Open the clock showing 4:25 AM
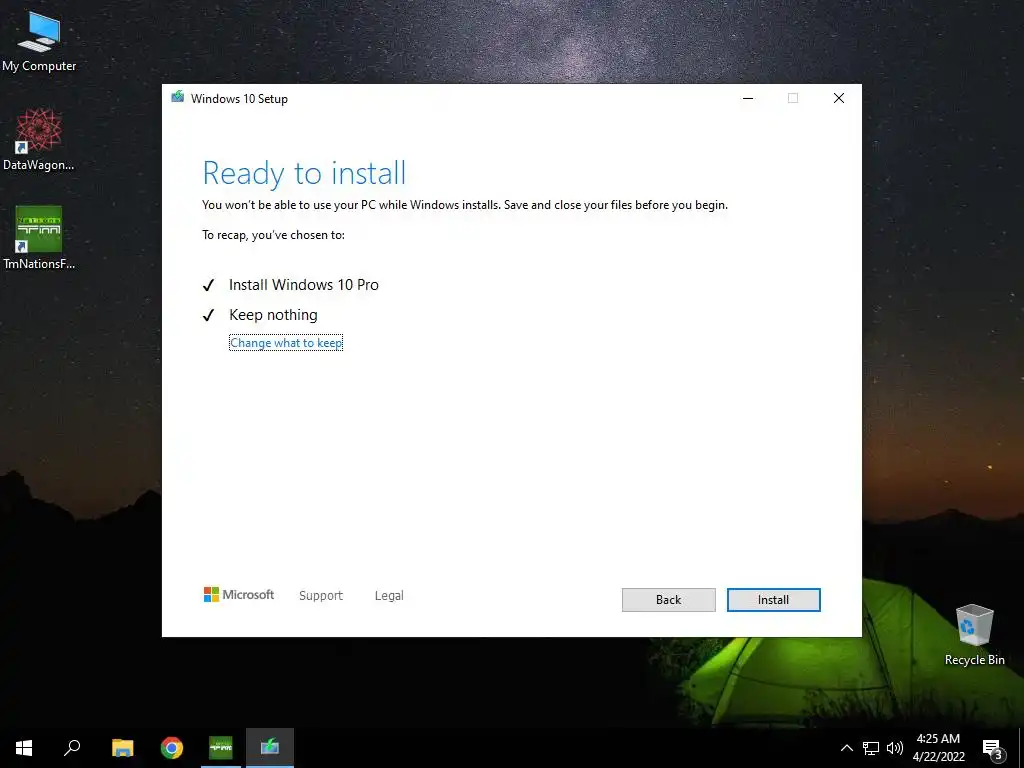1024x768 pixels. (938, 748)
